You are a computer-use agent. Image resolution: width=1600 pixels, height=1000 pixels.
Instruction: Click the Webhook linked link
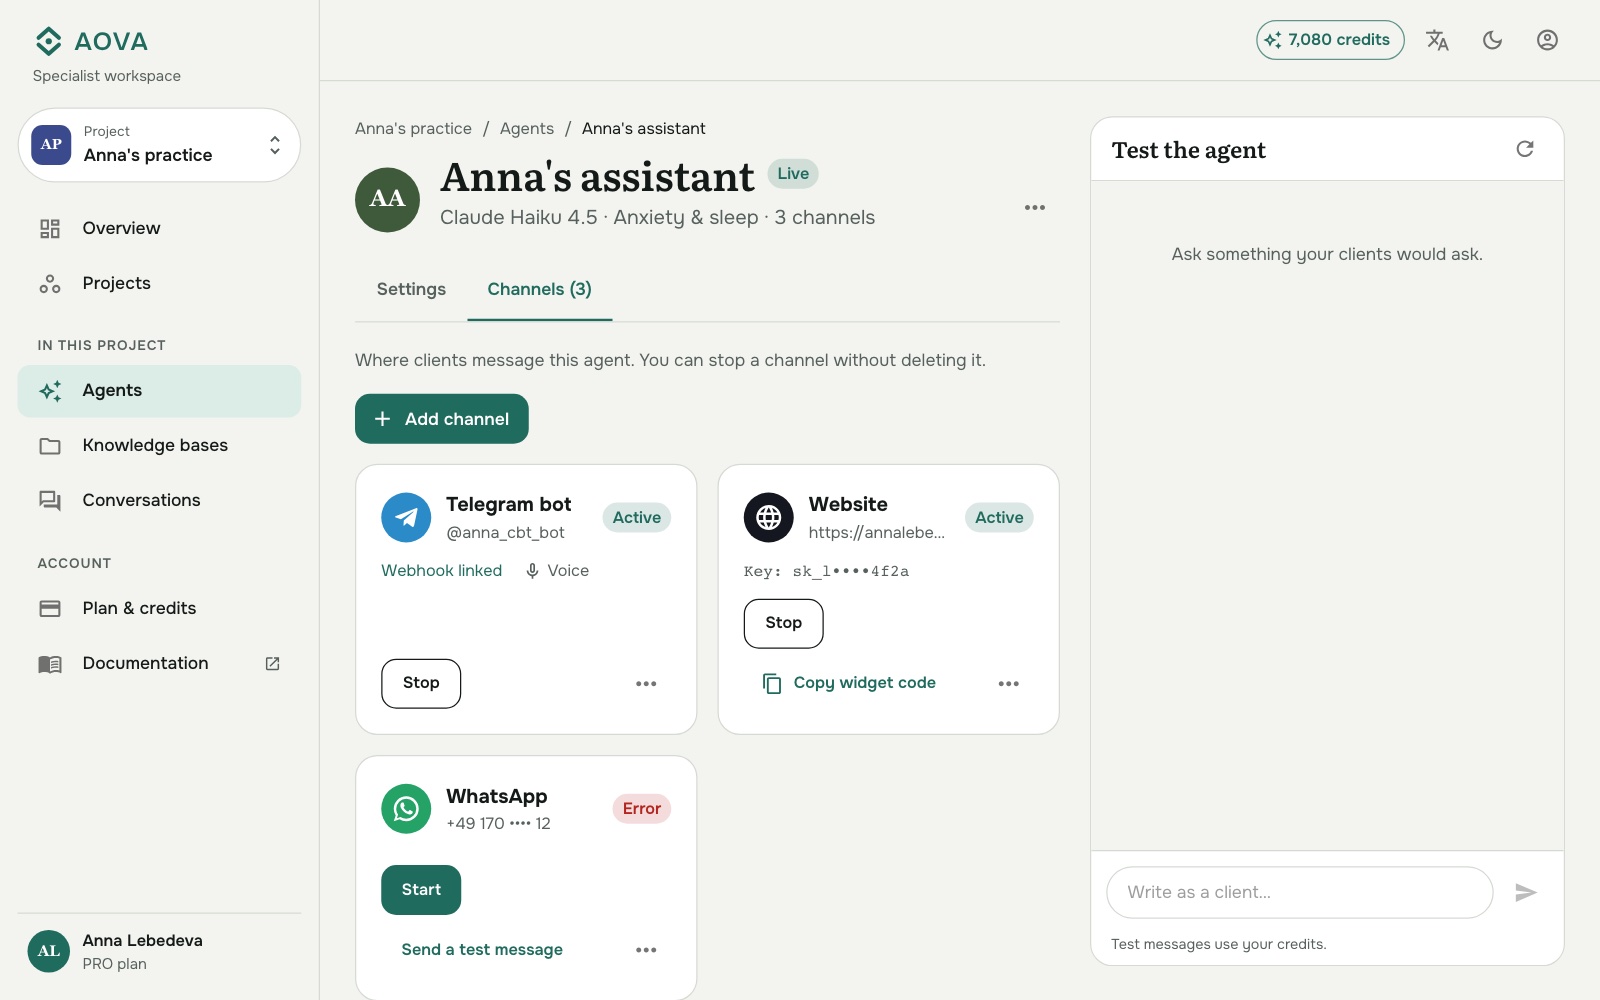point(442,571)
